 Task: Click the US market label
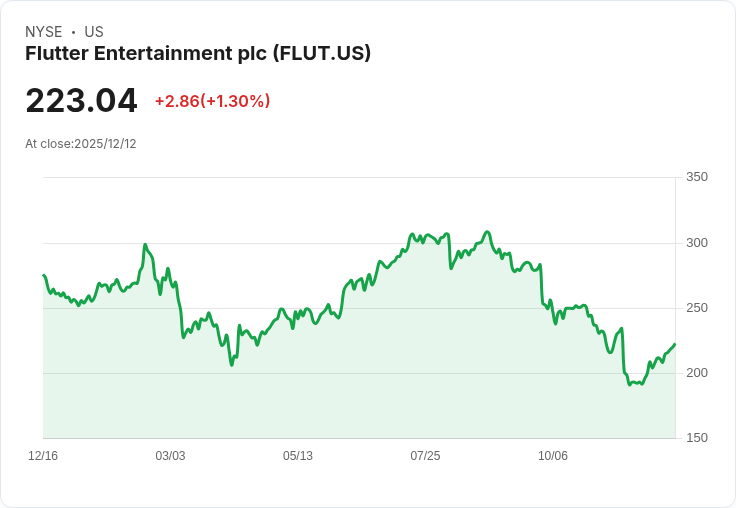click(x=94, y=32)
